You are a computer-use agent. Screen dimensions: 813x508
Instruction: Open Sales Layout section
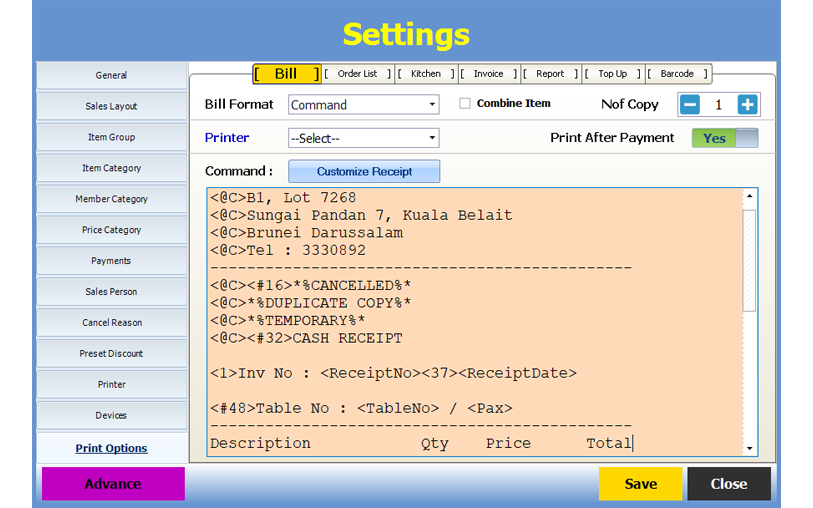pyautogui.click(x=111, y=106)
